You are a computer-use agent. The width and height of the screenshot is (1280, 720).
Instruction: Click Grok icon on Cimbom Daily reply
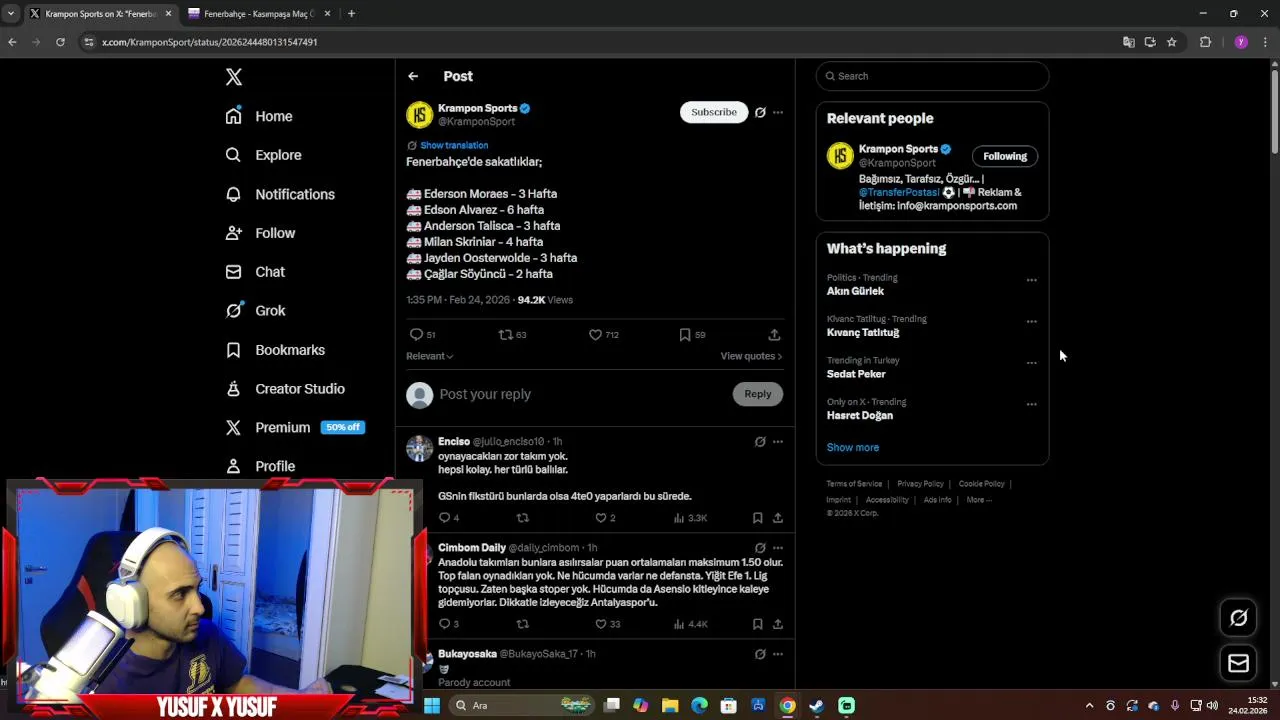760,548
